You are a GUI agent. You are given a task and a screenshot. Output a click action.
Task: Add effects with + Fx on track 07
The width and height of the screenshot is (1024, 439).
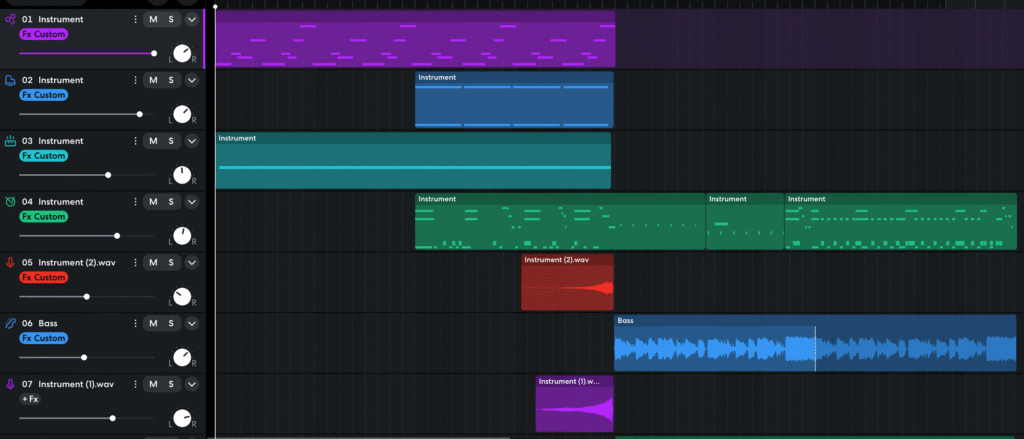pyautogui.click(x=30, y=399)
